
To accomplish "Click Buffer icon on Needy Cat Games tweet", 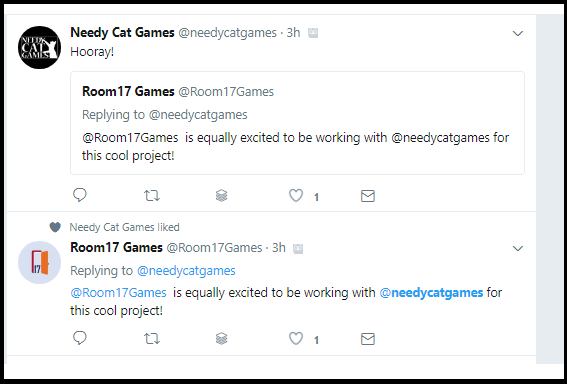I will pos(222,196).
